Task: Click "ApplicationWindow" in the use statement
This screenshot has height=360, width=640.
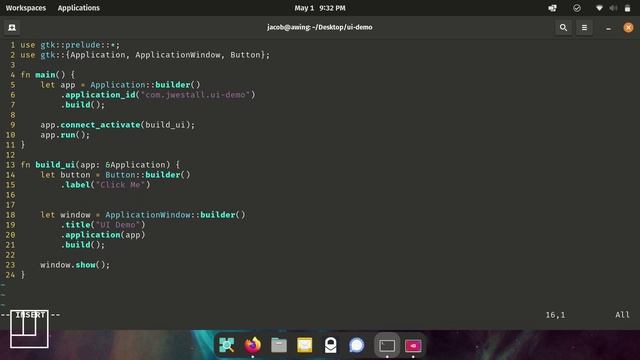Action: click(178, 55)
